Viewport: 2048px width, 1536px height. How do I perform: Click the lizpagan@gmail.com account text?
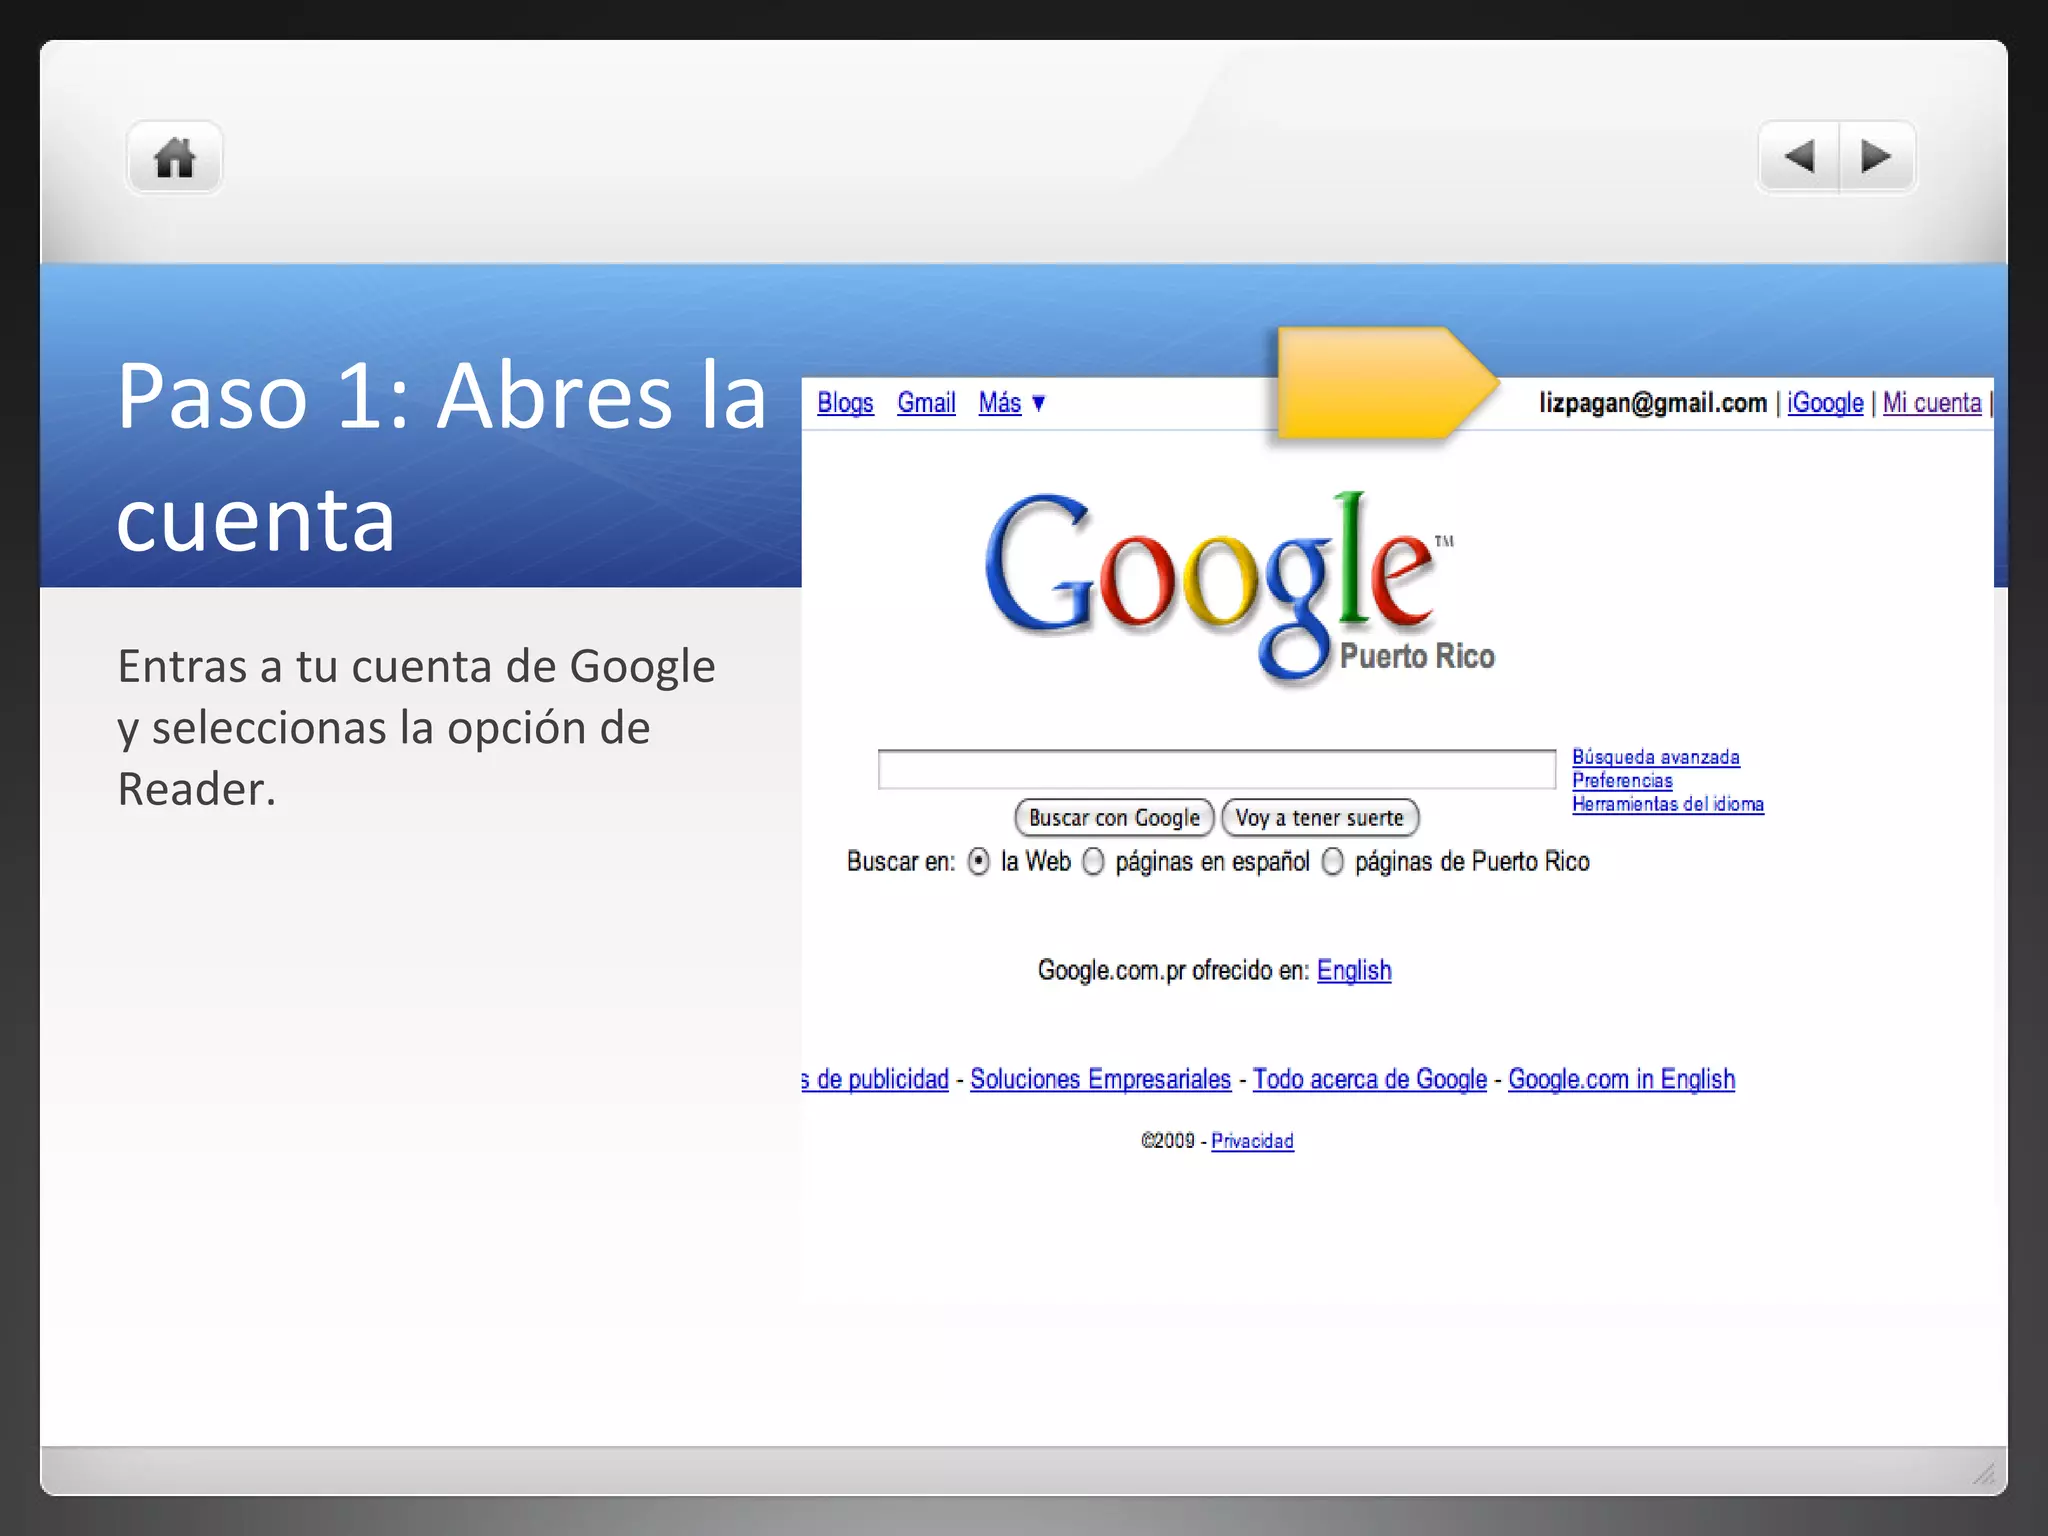click(1653, 403)
